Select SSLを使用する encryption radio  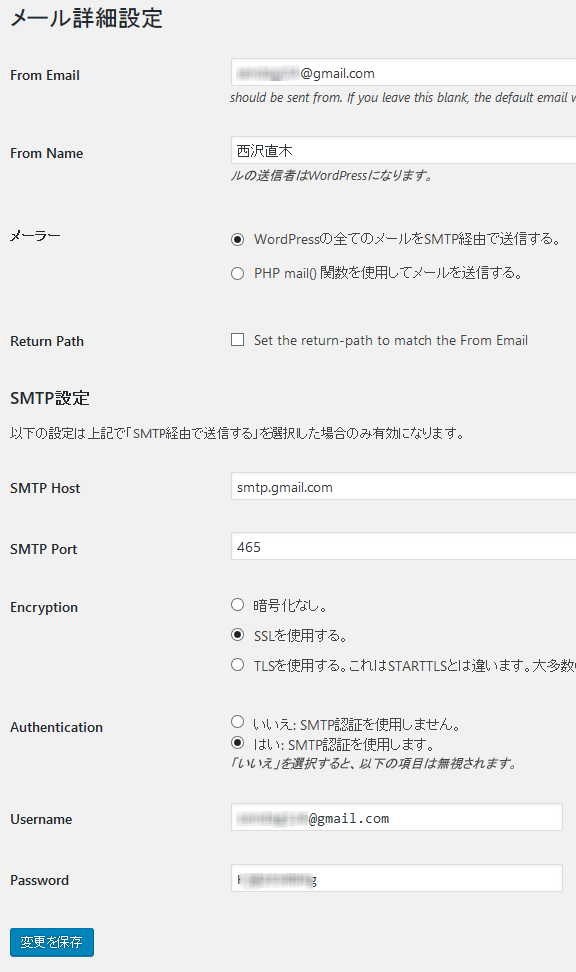237,635
